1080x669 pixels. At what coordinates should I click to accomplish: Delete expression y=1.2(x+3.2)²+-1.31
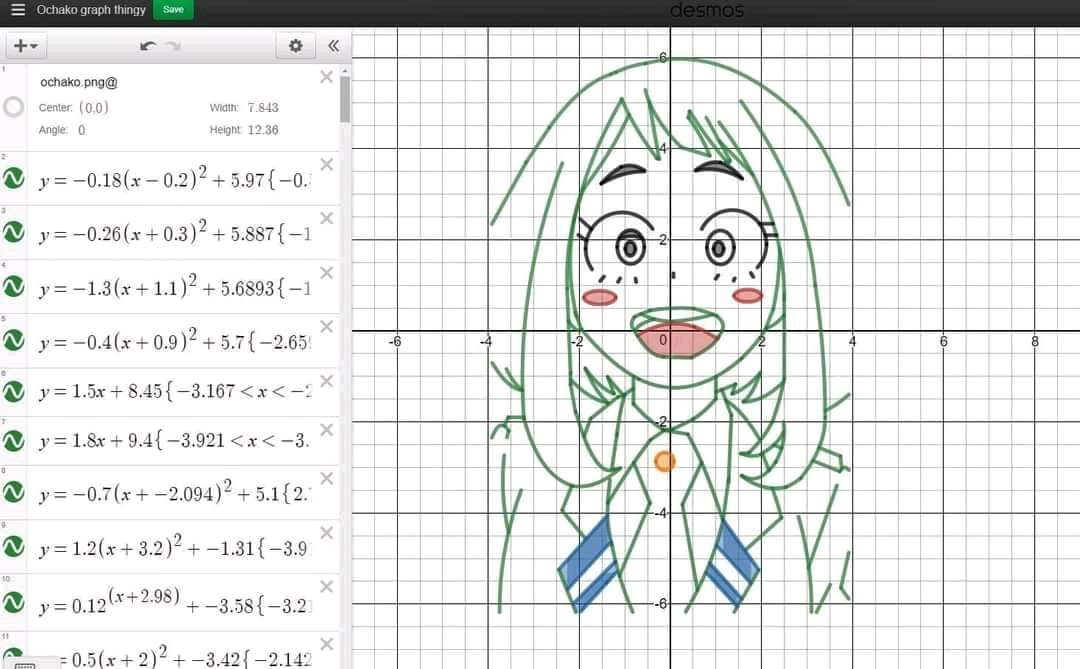(326, 533)
